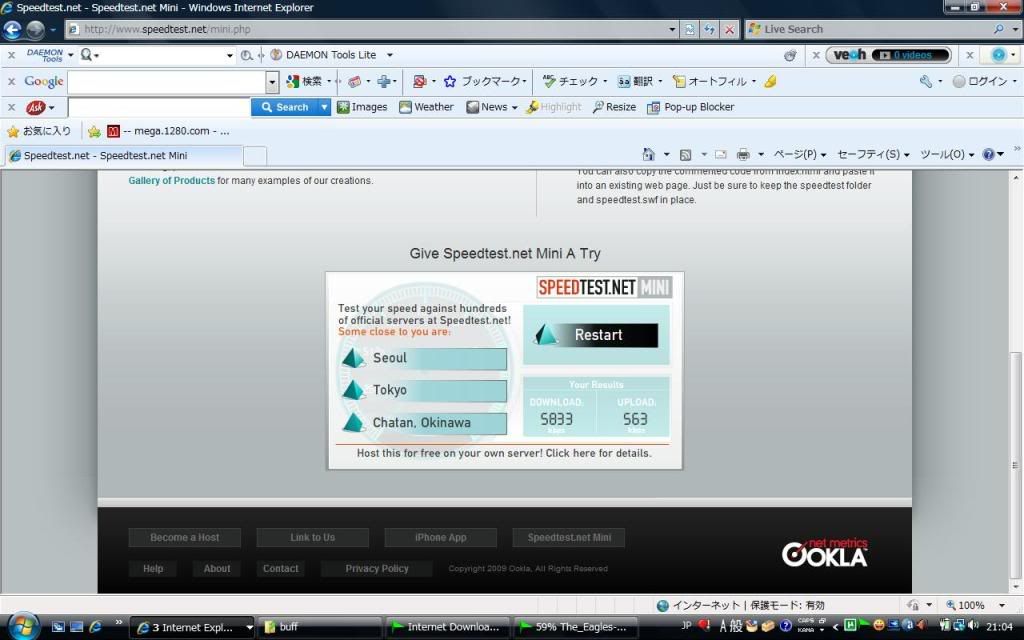This screenshot has height=640, width=1024.
Task: Select the Seoul server button
Action: coord(424,358)
